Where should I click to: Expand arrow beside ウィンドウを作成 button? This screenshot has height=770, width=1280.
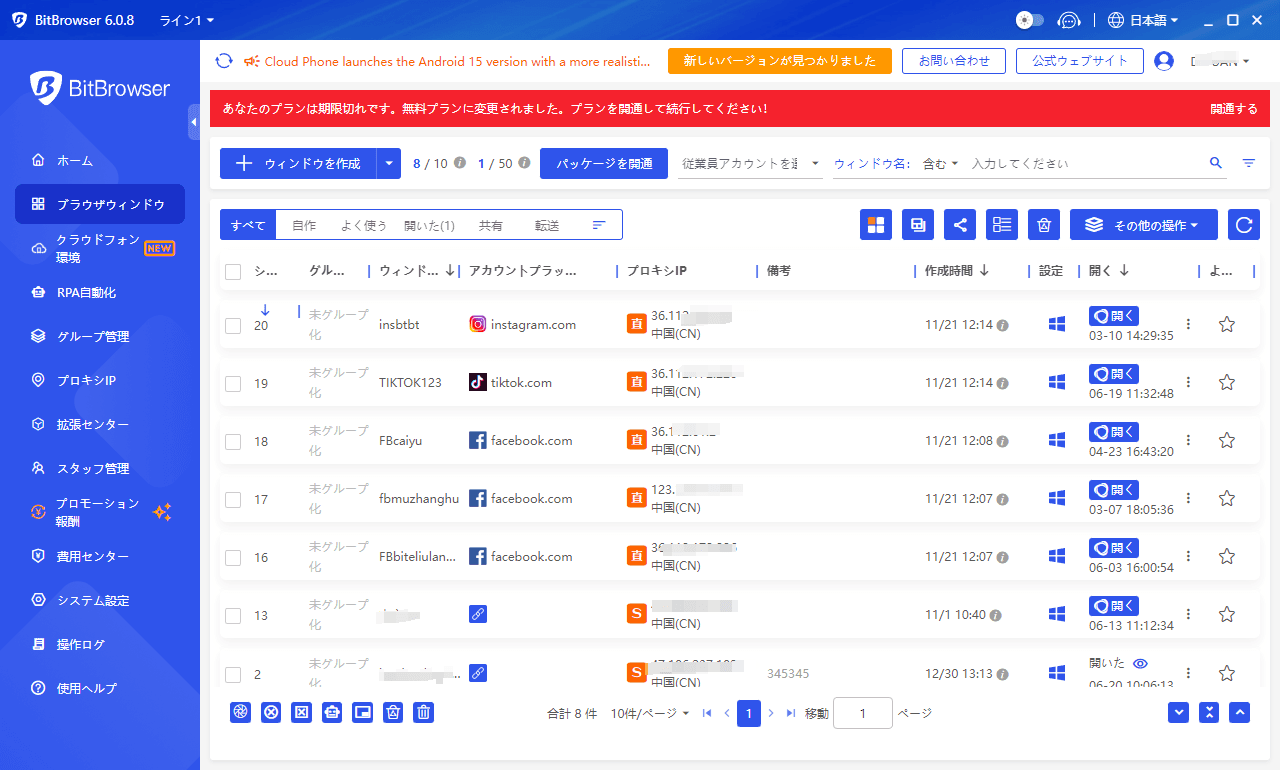(x=388, y=163)
